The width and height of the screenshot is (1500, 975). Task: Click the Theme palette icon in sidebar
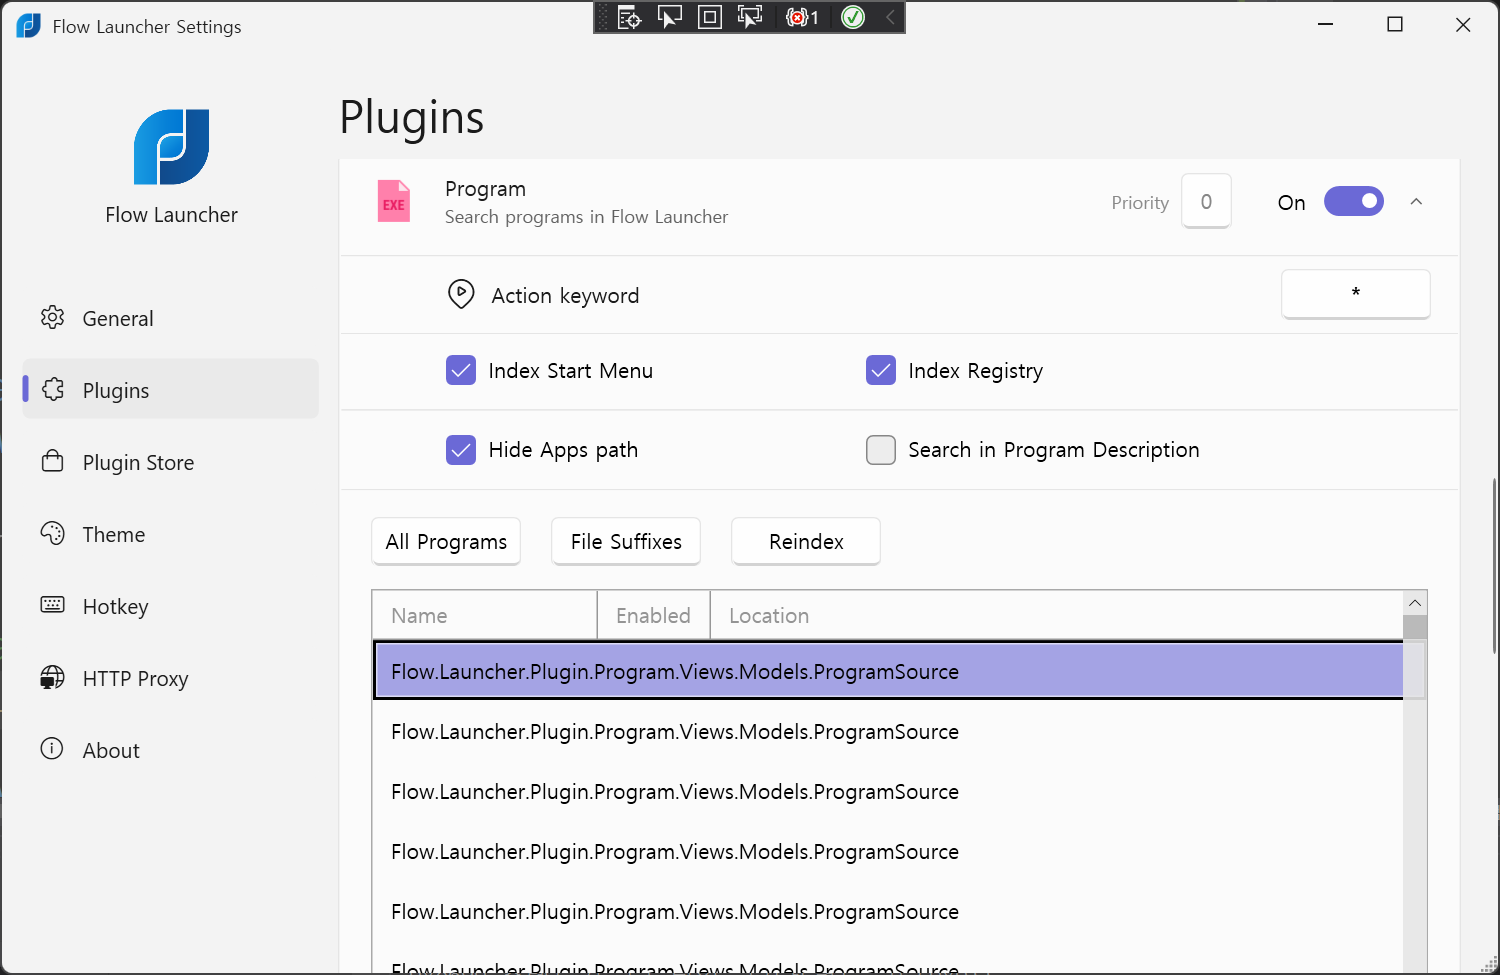52,533
